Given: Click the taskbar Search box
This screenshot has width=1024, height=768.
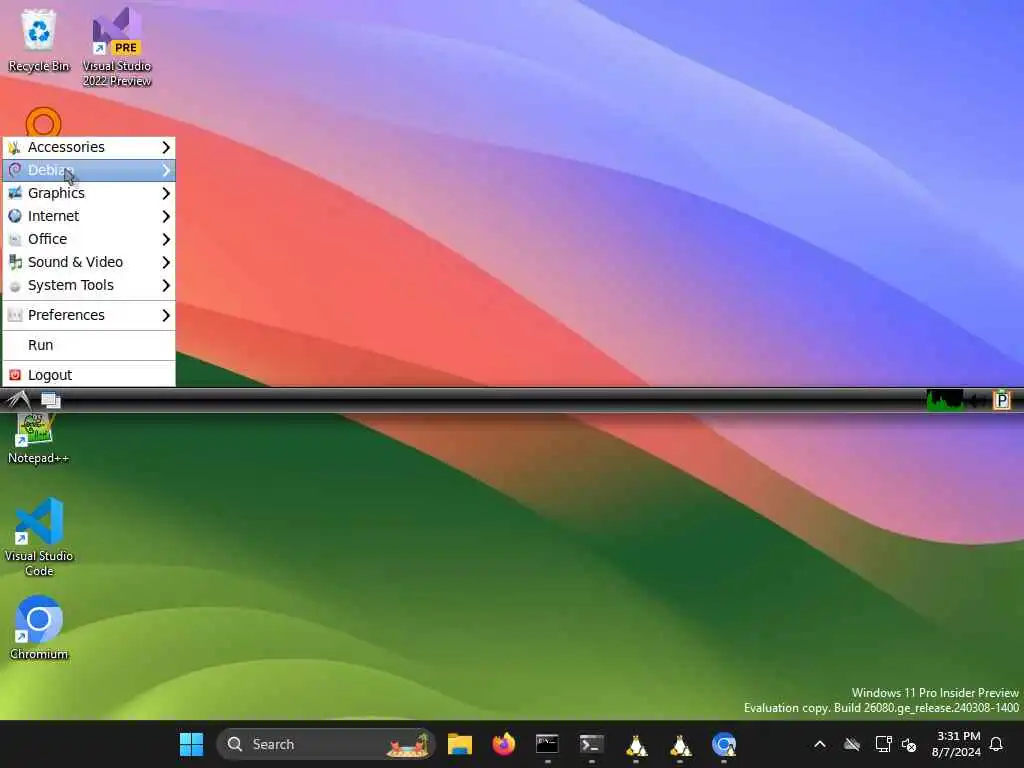Looking at the screenshot, I should [326, 744].
